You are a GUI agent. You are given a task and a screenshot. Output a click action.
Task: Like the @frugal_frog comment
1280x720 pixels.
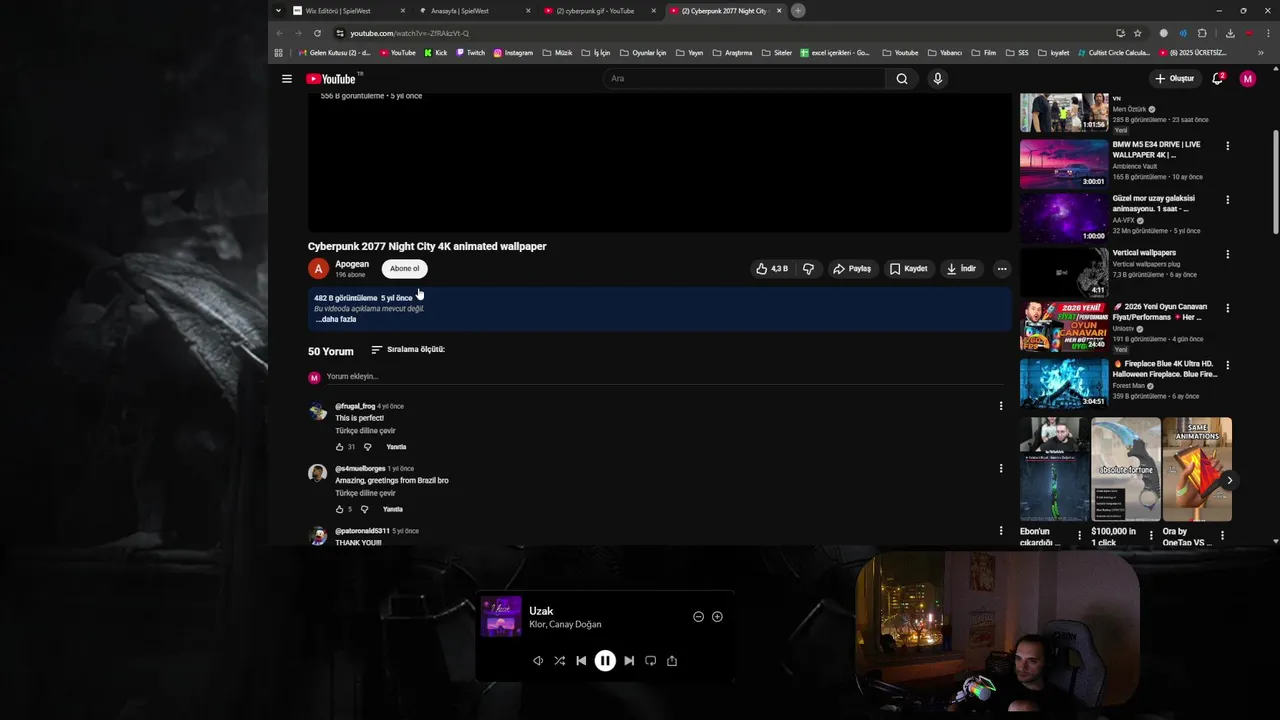coord(340,447)
